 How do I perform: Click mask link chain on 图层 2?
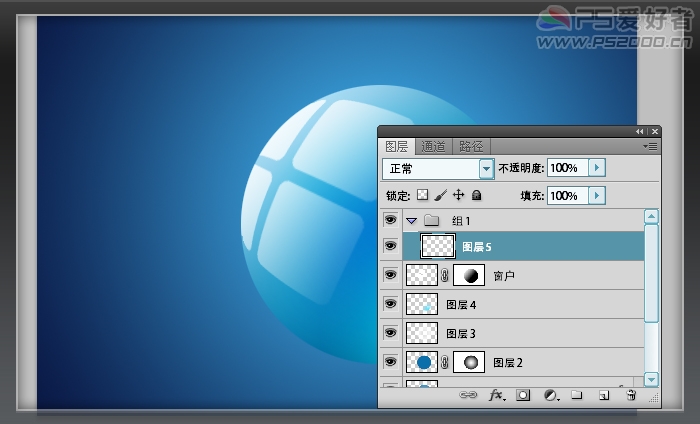pos(445,362)
